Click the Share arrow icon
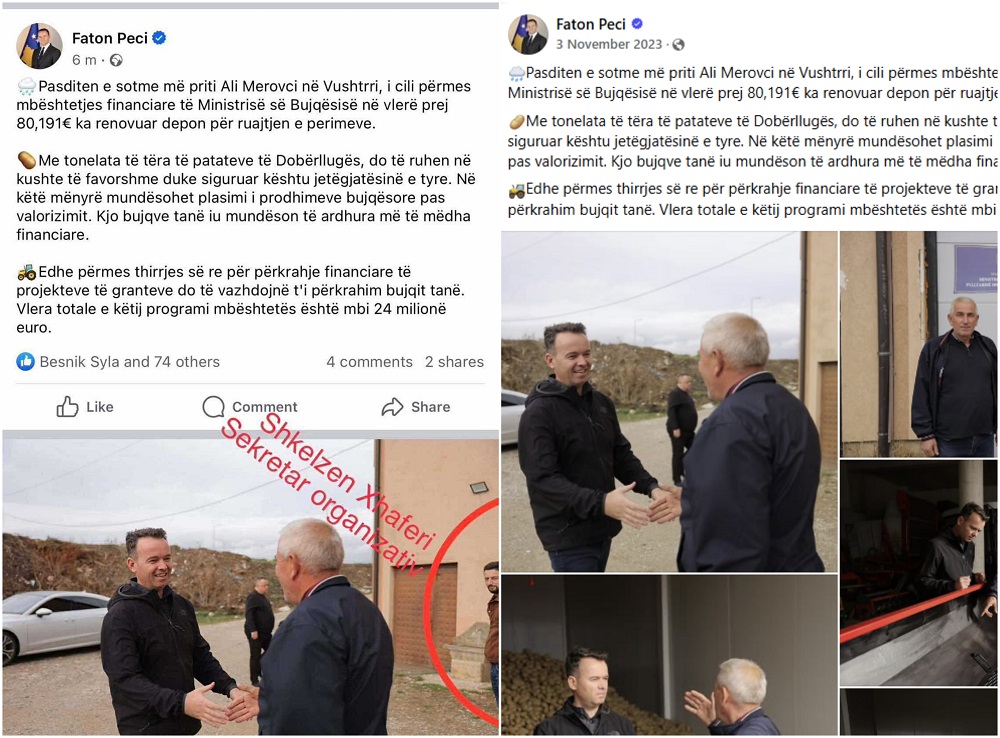The width and height of the screenshot is (1000, 738). tap(392, 407)
